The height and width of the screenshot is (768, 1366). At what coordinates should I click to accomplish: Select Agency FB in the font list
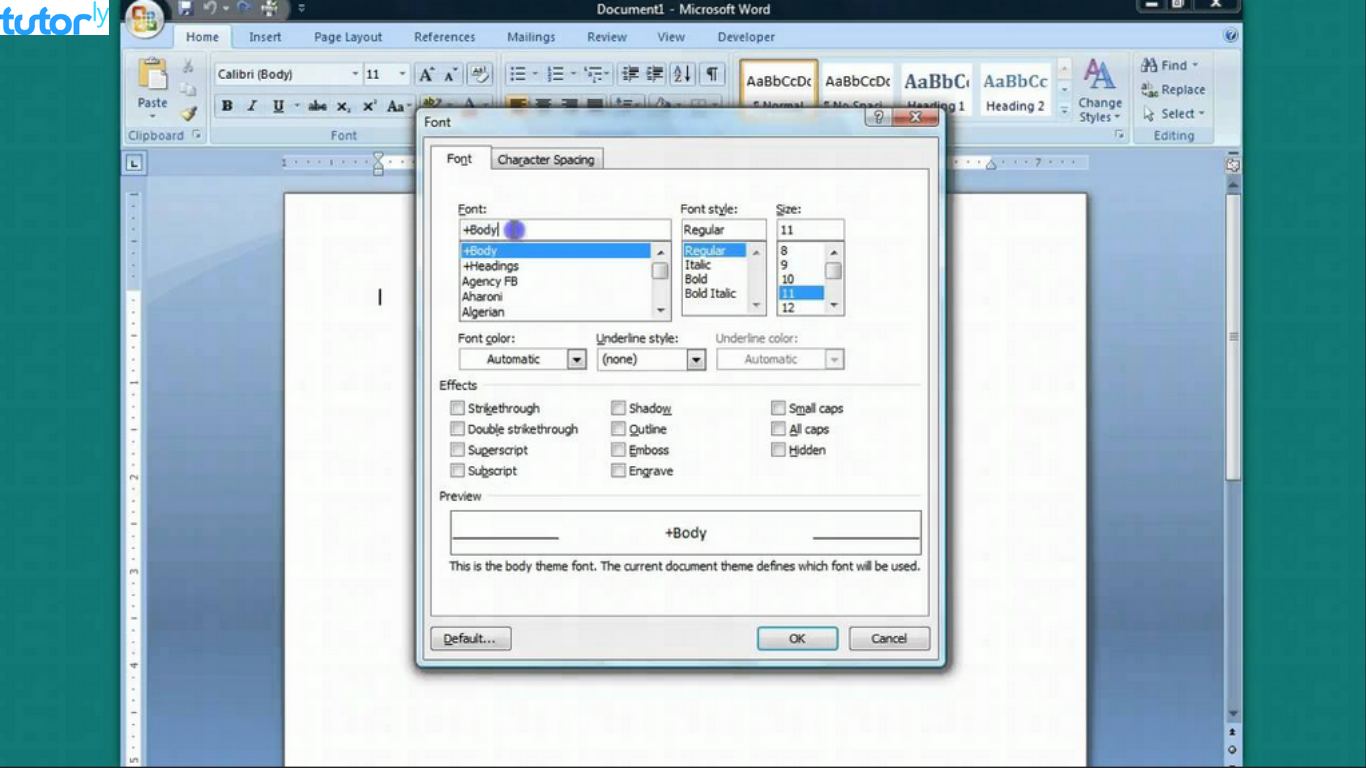pyautogui.click(x=490, y=282)
